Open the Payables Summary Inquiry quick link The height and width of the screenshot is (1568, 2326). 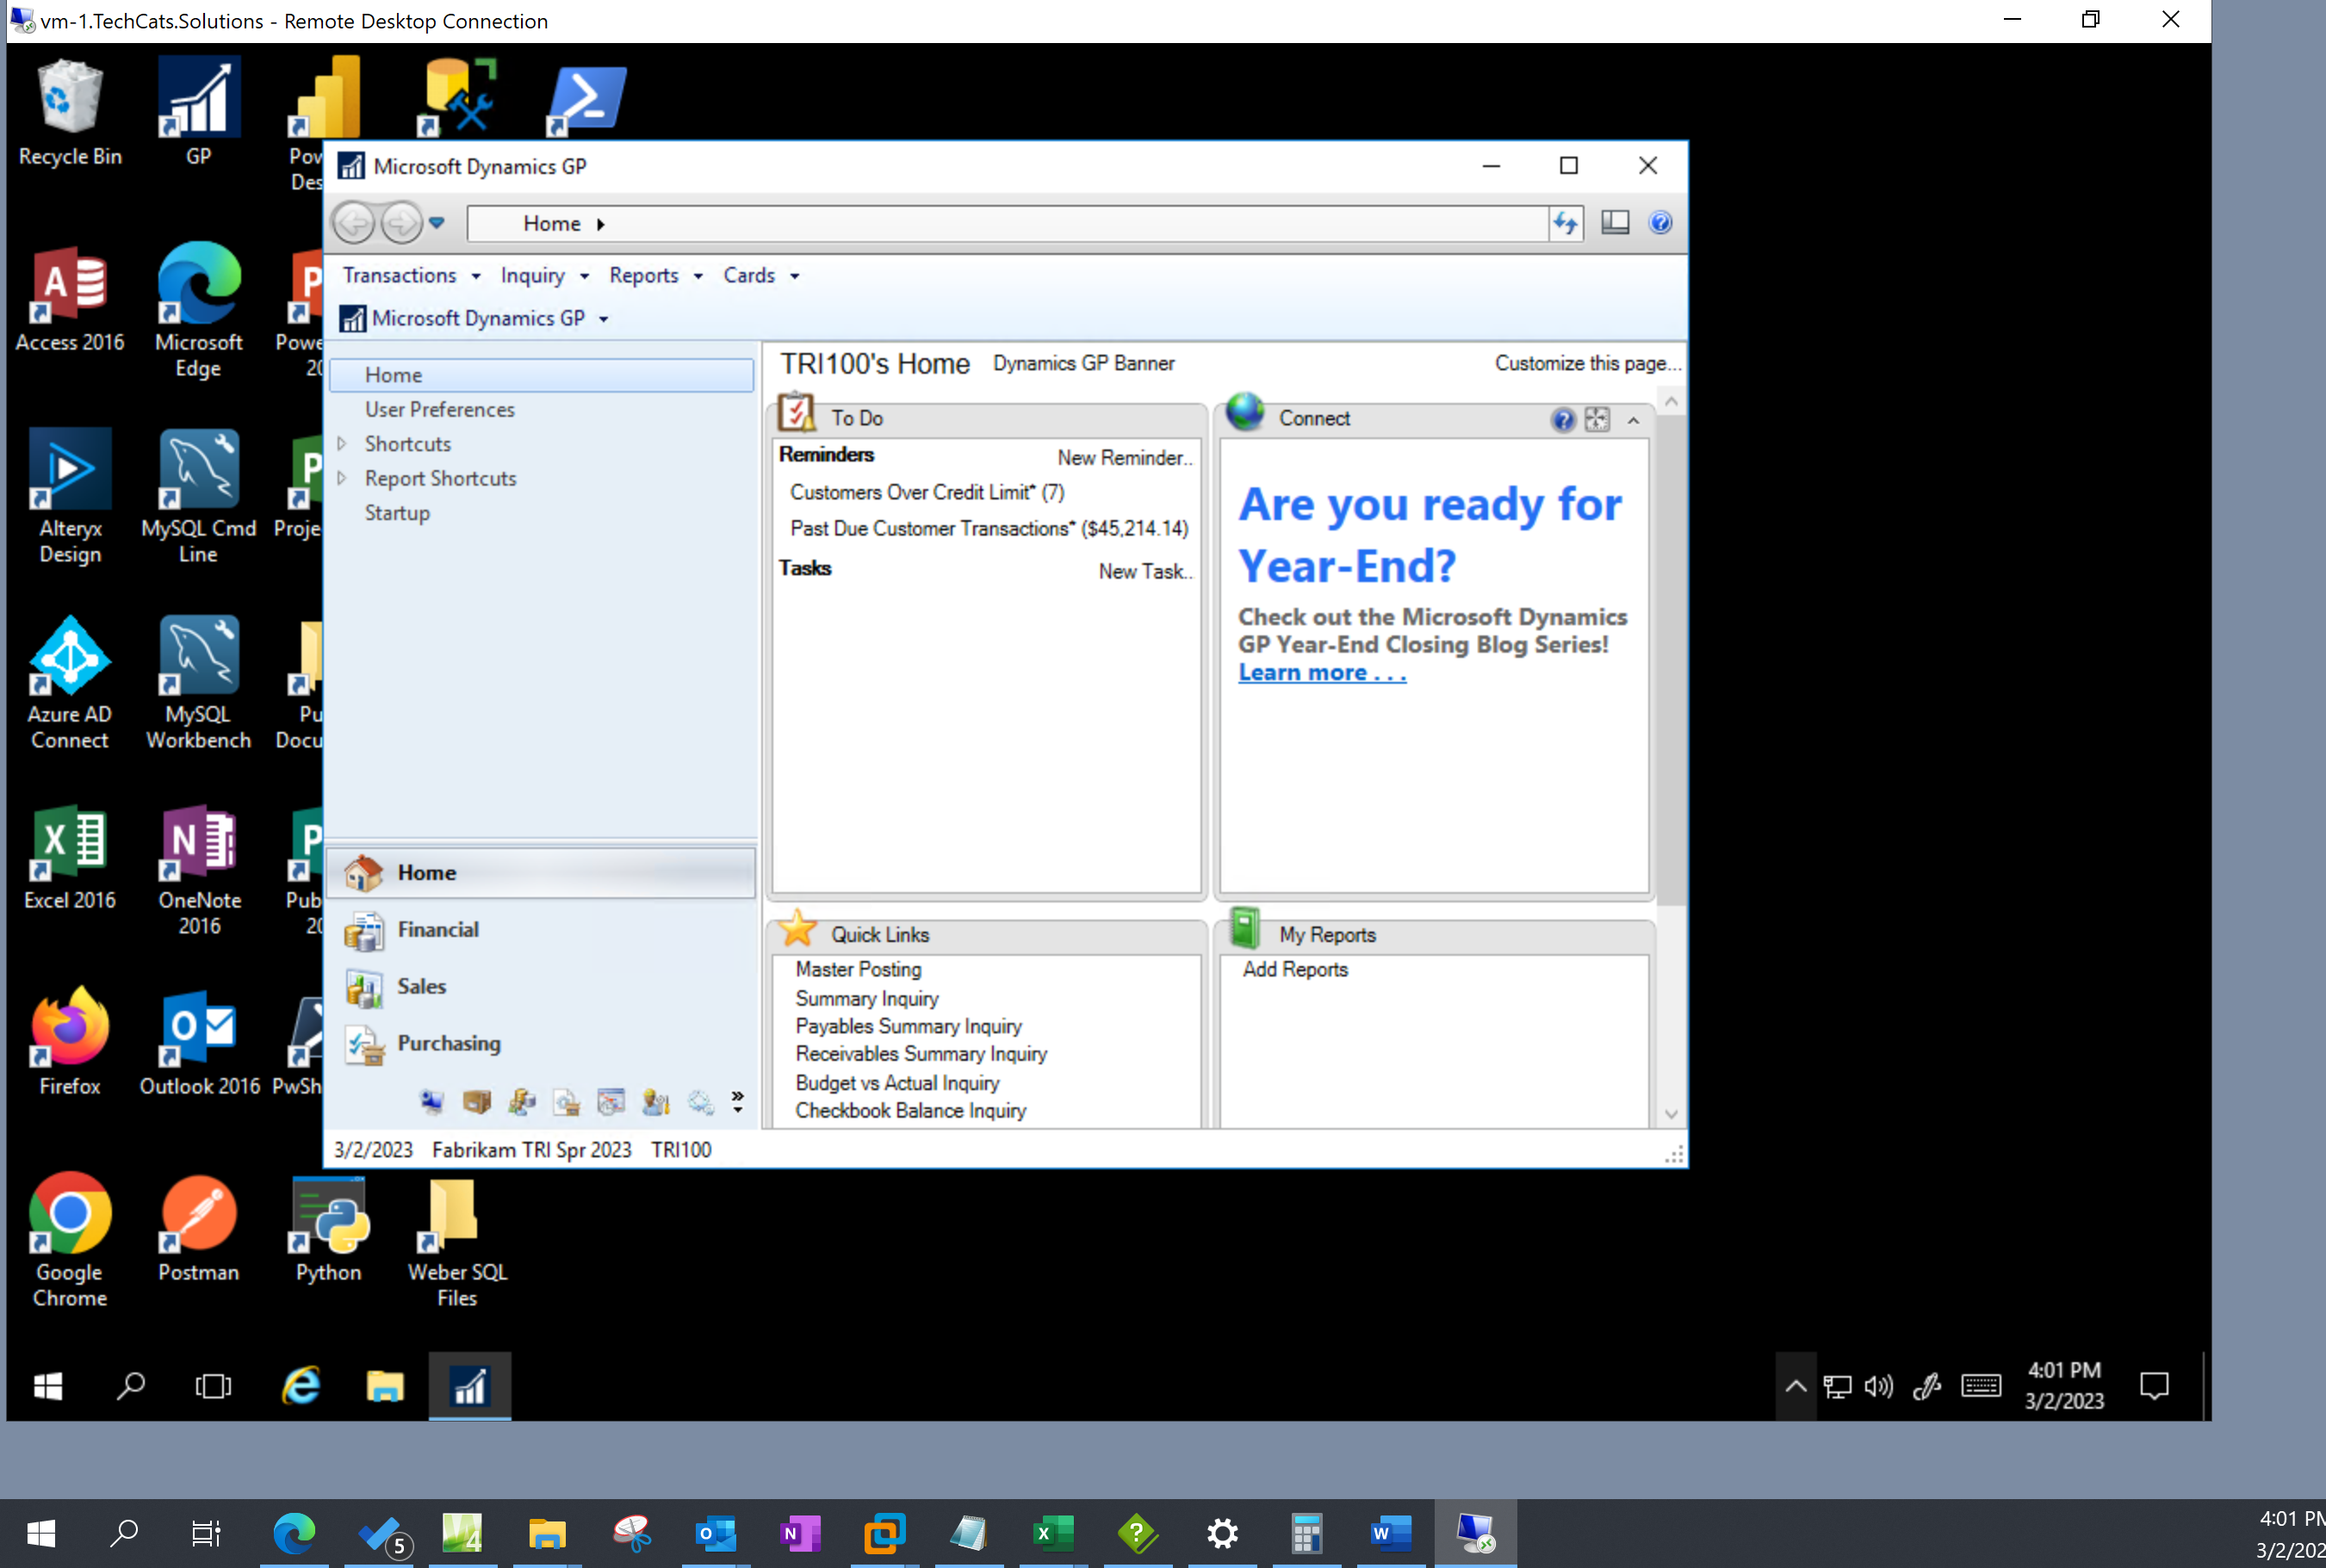pos(908,1026)
